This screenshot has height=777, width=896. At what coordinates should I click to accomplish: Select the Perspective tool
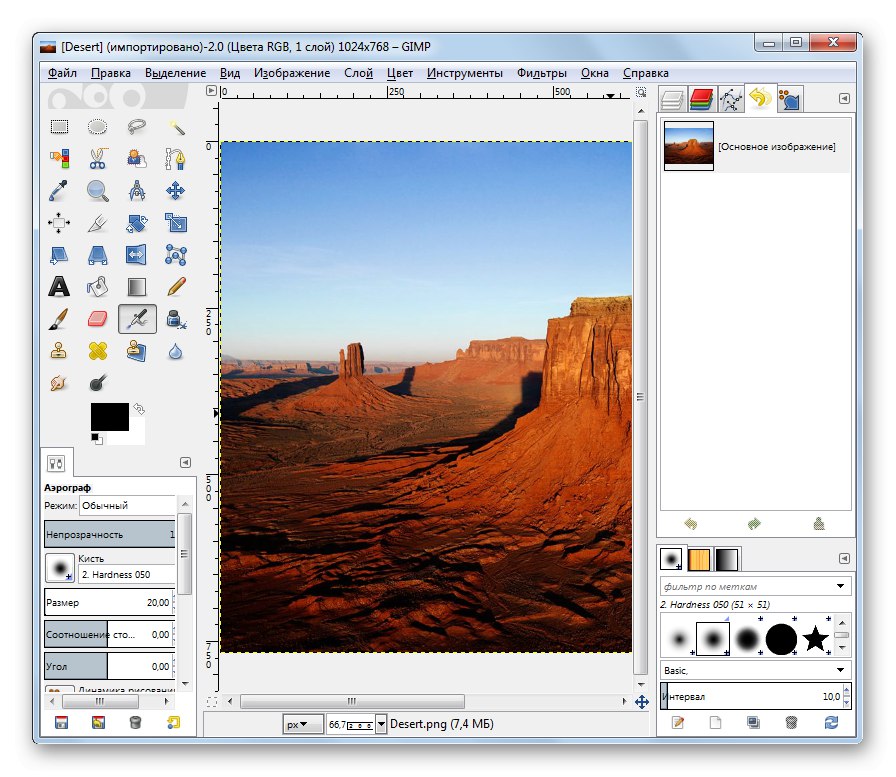pyautogui.click(x=98, y=255)
